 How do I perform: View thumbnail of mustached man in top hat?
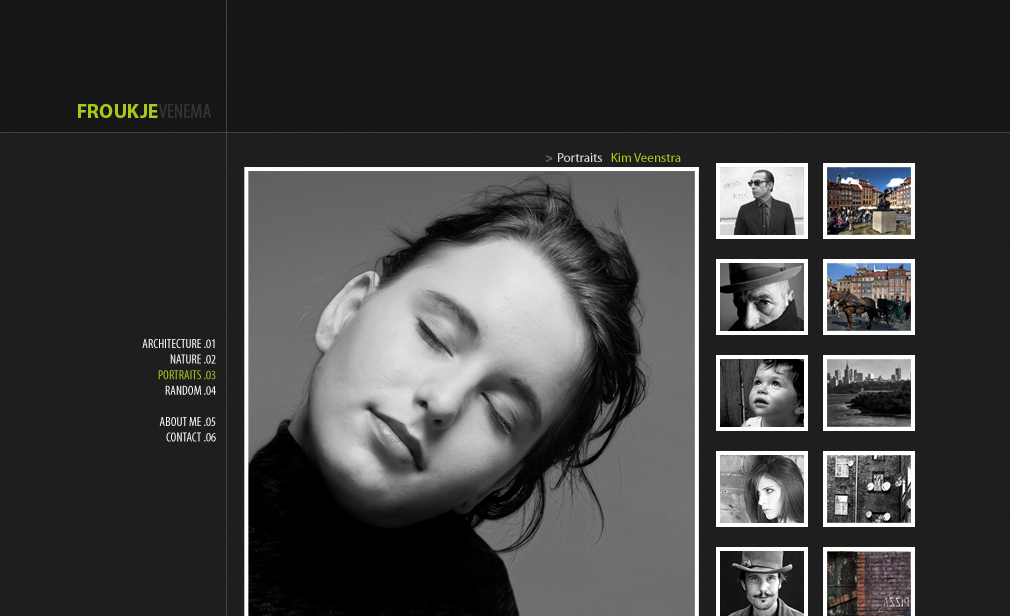coord(761,582)
